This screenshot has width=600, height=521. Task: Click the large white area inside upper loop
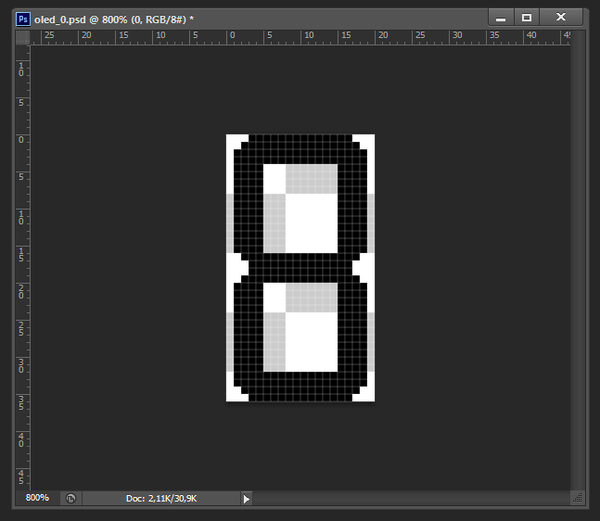click(x=311, y=222)
